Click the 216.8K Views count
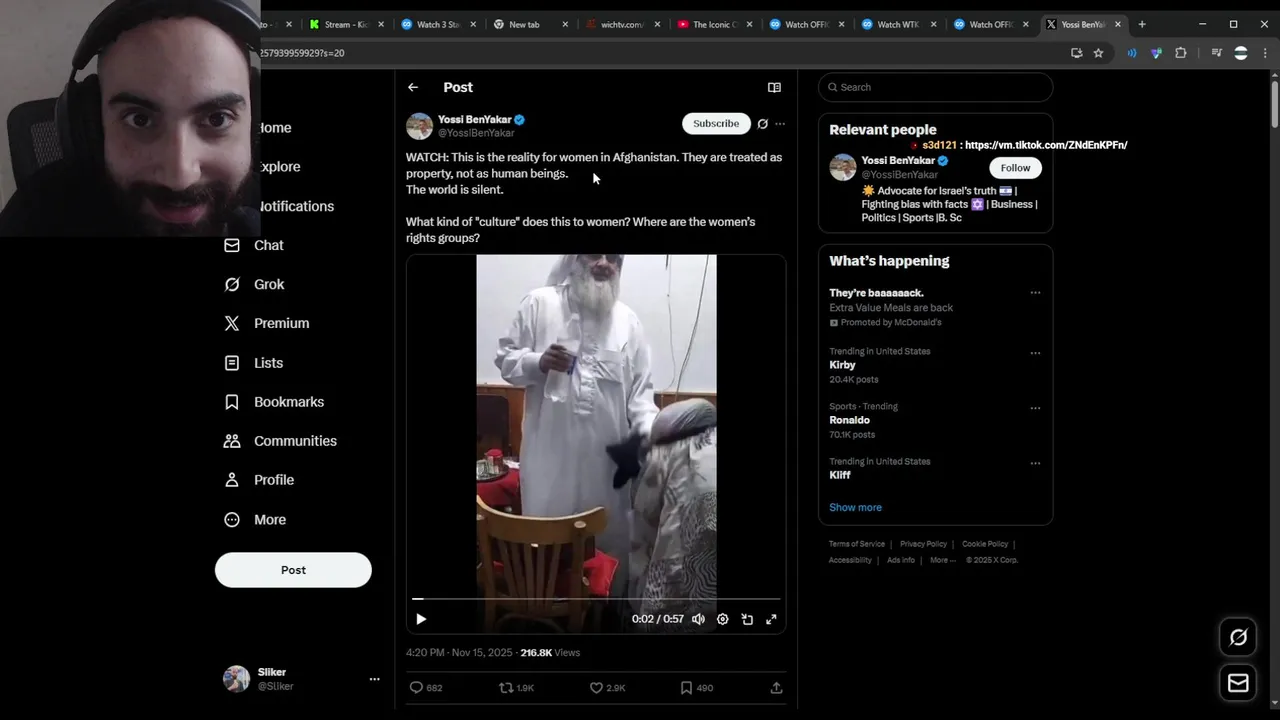1280x720 pixels. (550, 653)
